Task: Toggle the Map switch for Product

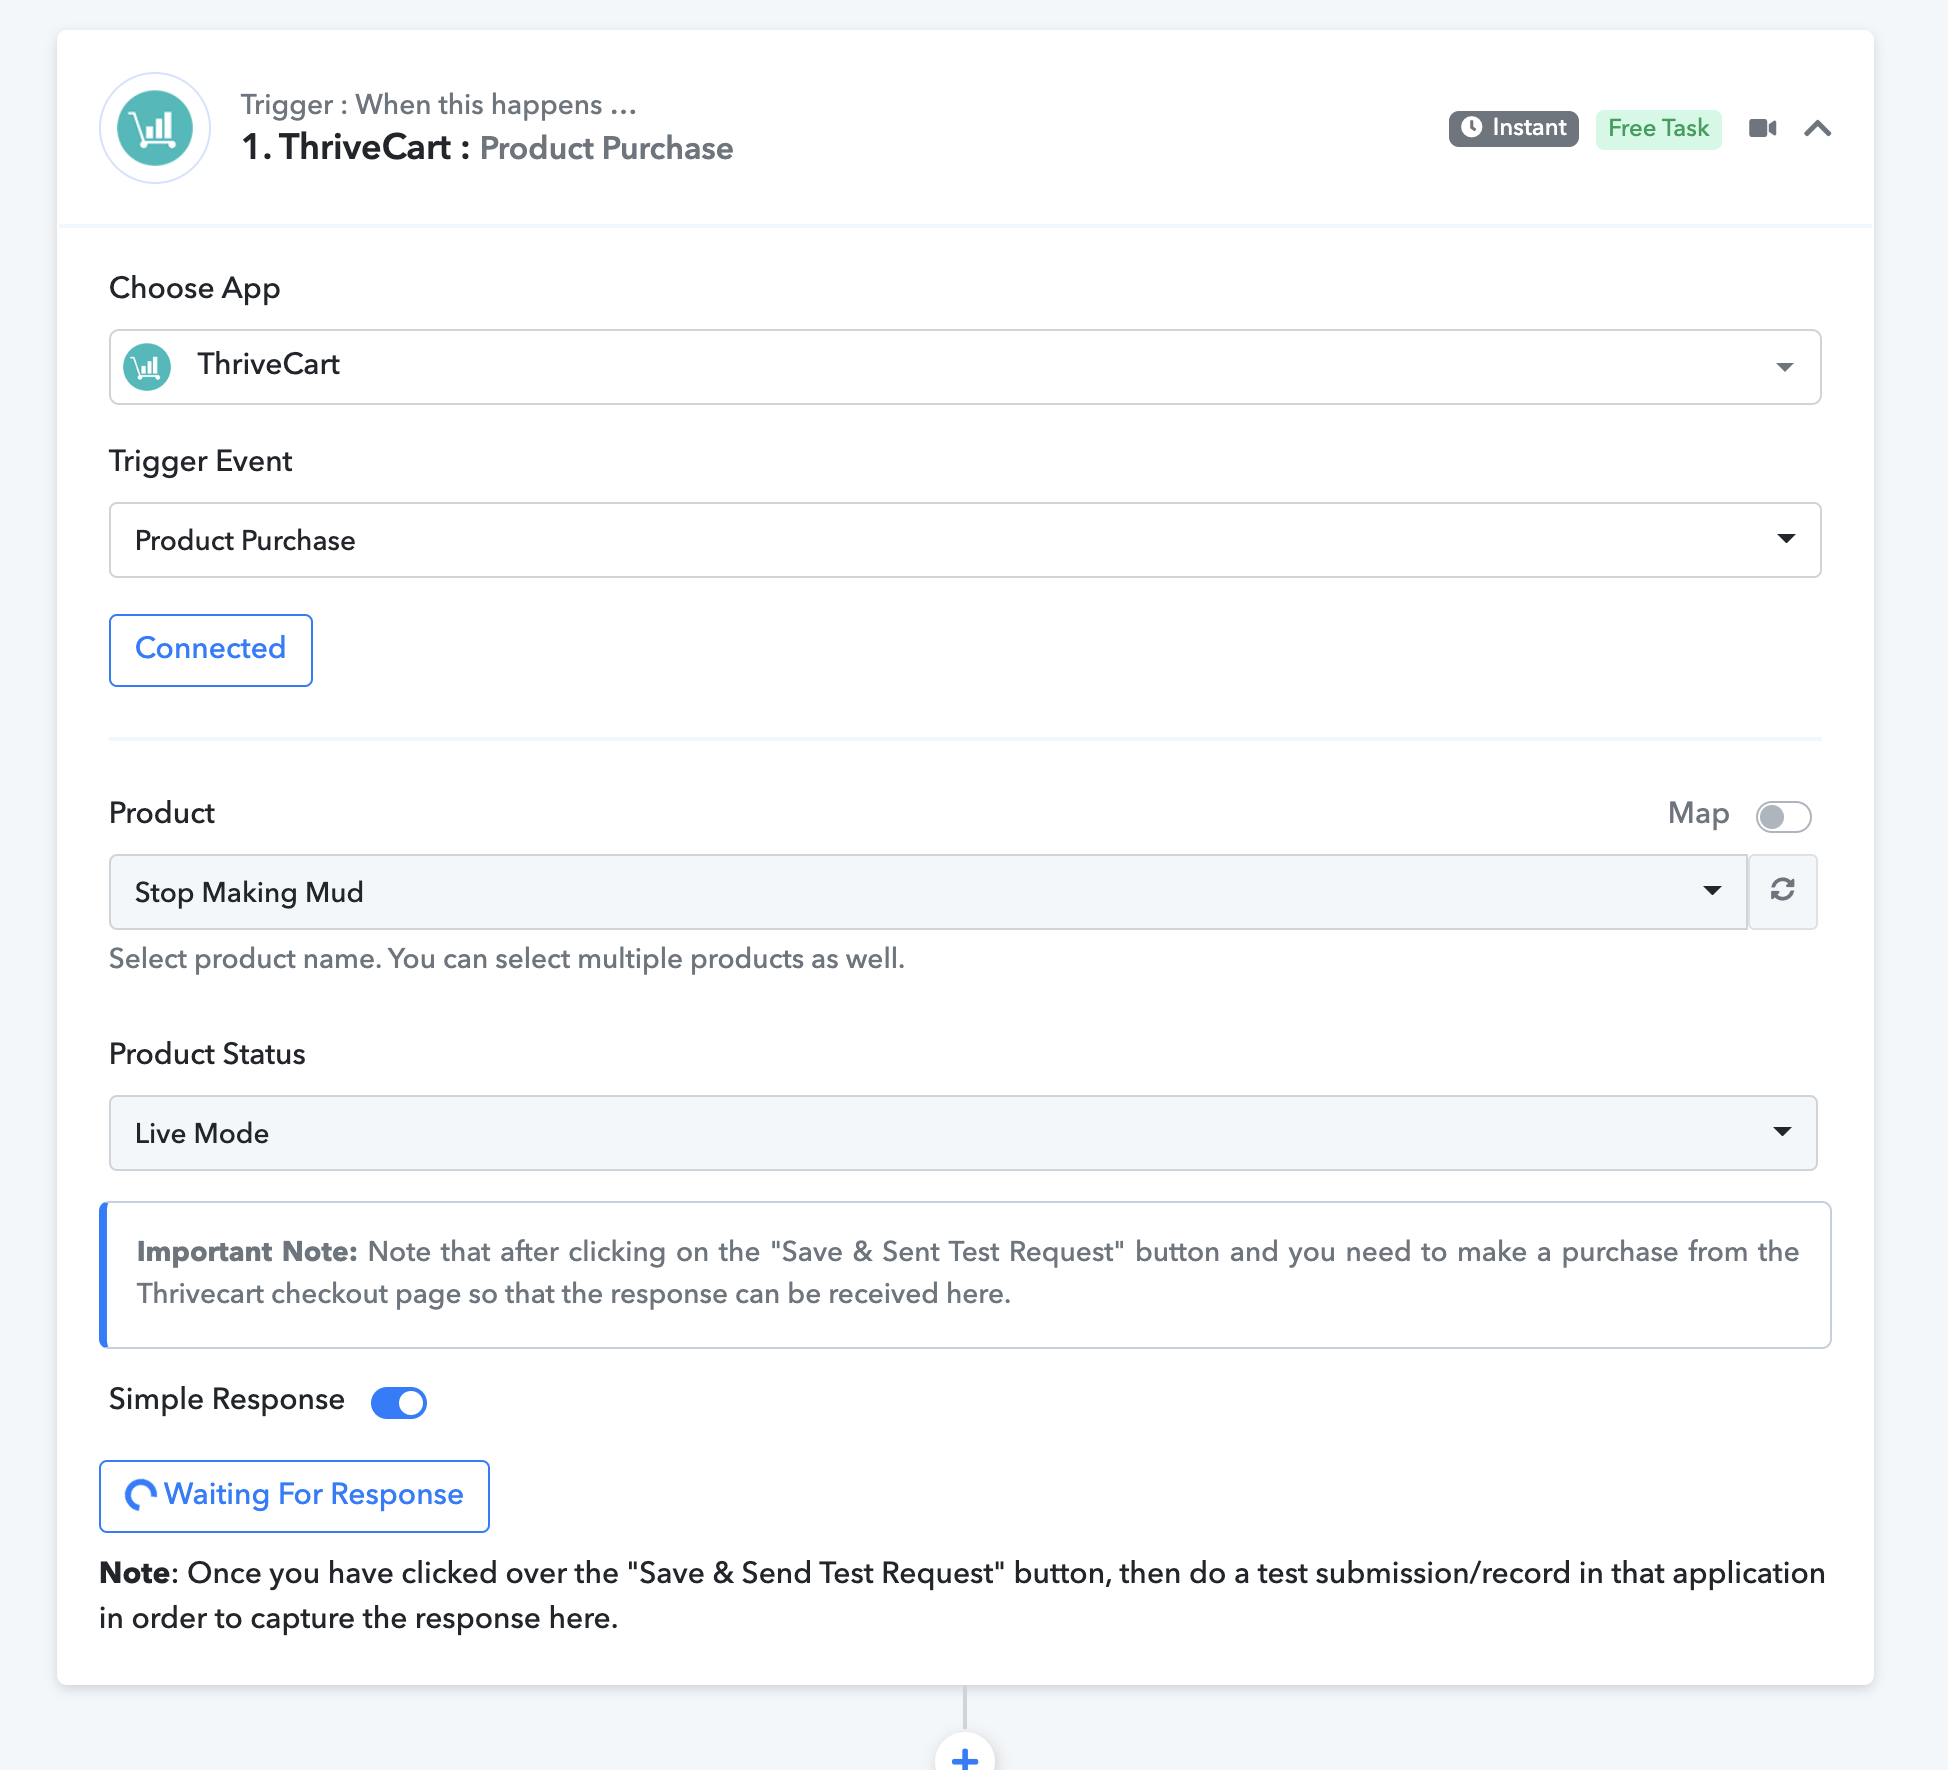Action: click(1783, 816)
